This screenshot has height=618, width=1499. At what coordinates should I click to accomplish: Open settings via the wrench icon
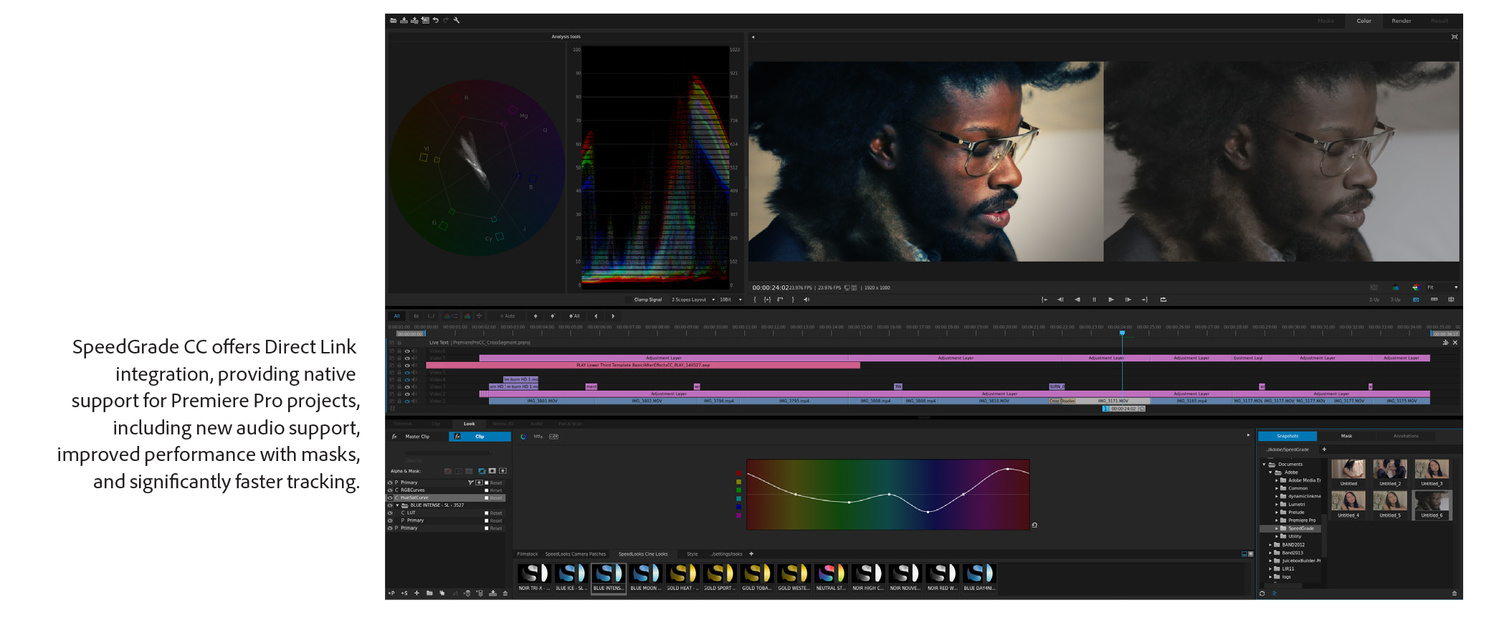[457, 20]
